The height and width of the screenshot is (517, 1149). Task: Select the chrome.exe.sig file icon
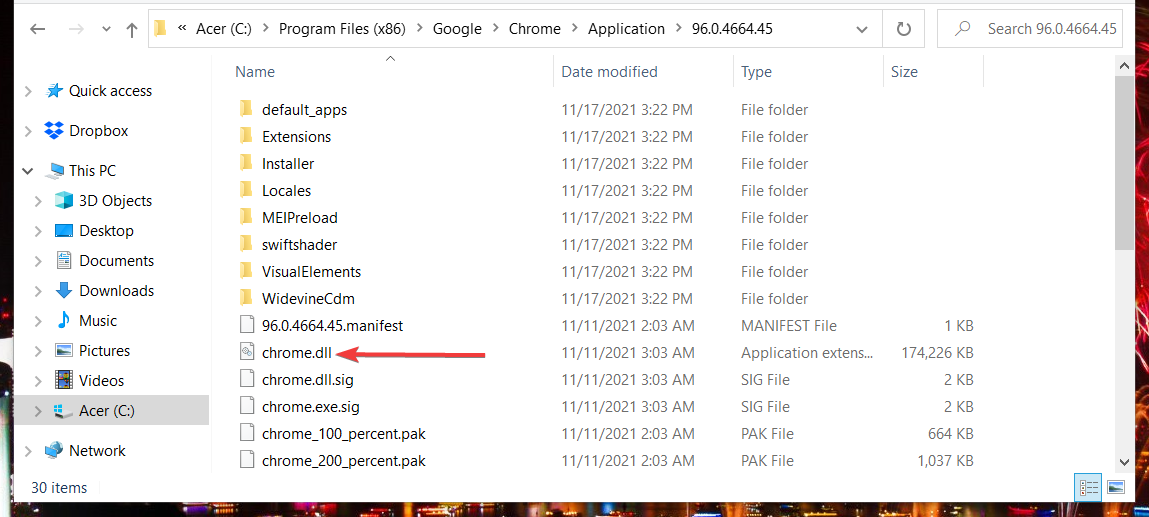[x=247, y=406]
